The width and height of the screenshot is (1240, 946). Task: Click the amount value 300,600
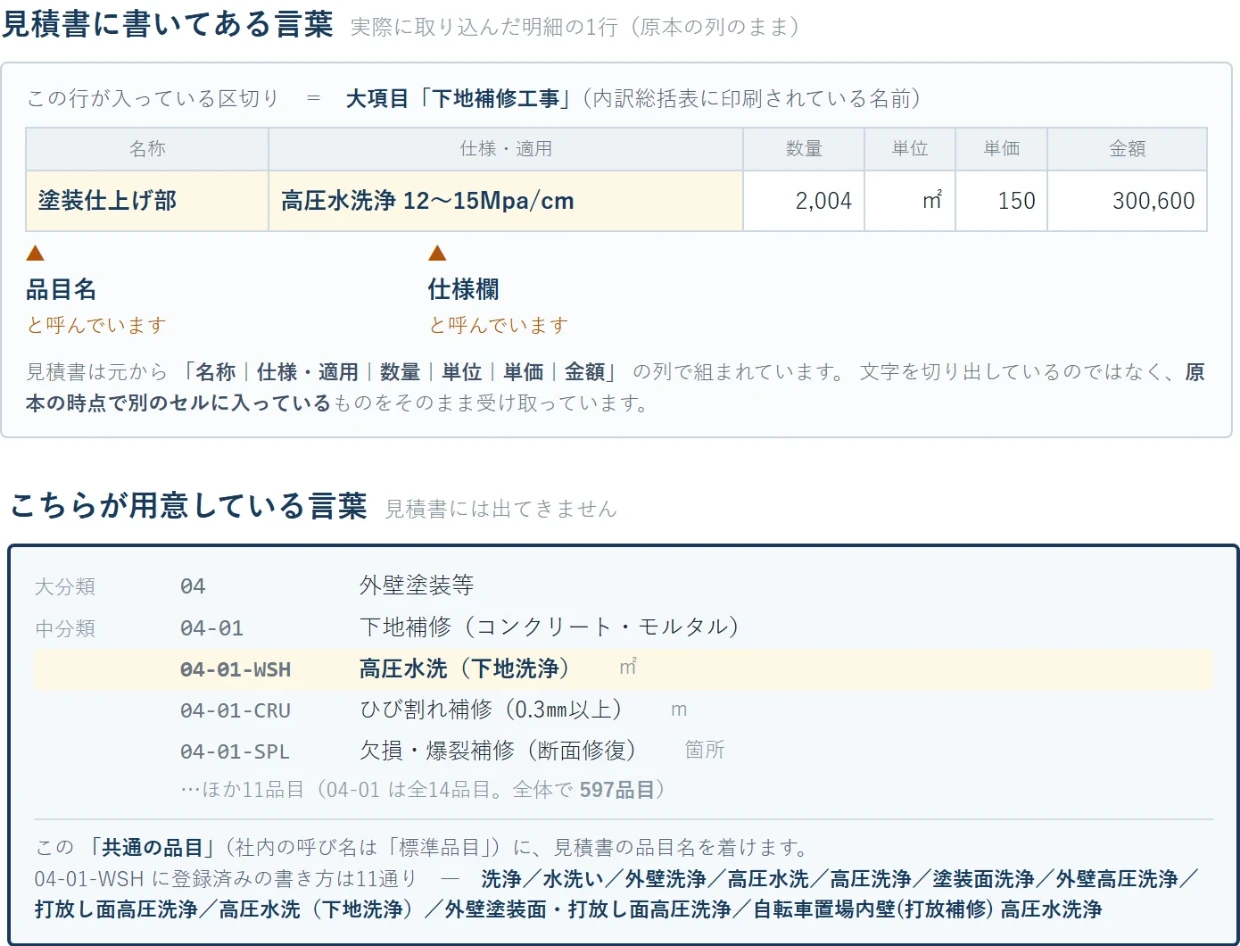pos(1154,201)
